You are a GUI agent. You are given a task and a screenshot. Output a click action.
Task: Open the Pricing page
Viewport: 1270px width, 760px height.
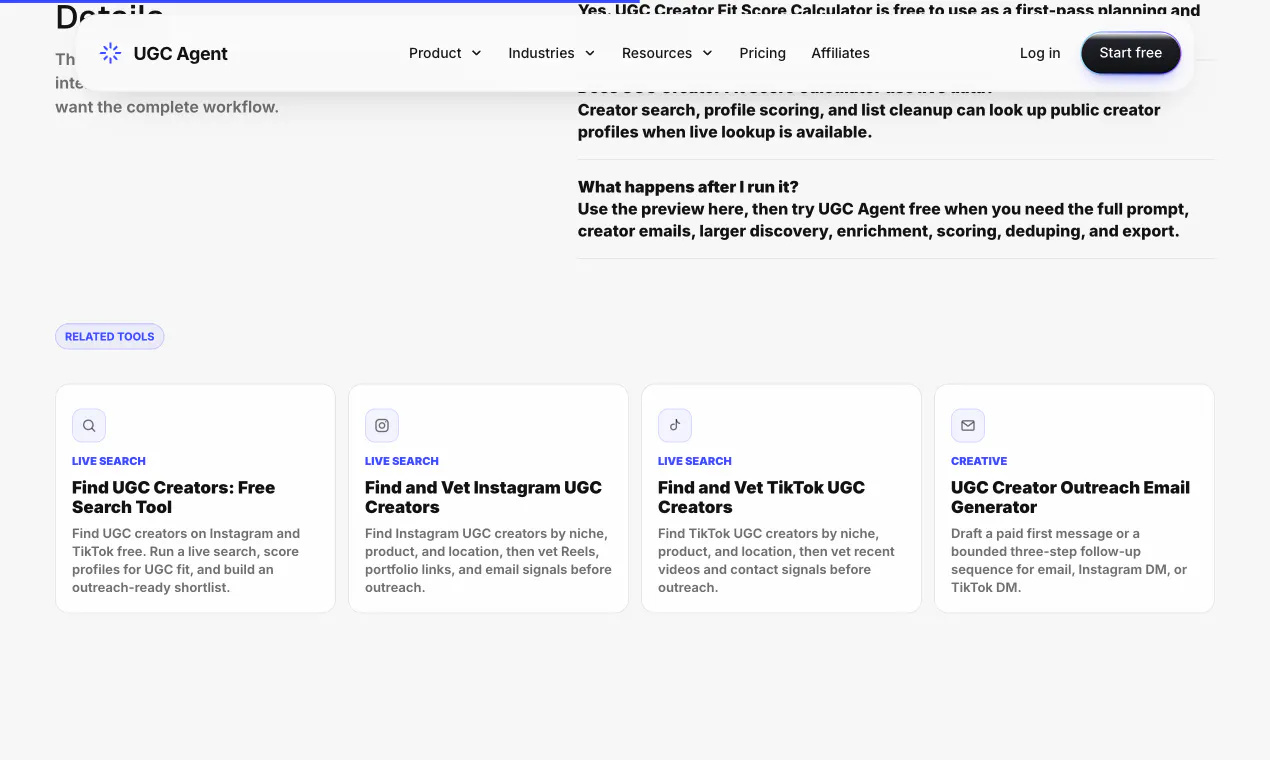pyautogui.click(x=763, y=53)
